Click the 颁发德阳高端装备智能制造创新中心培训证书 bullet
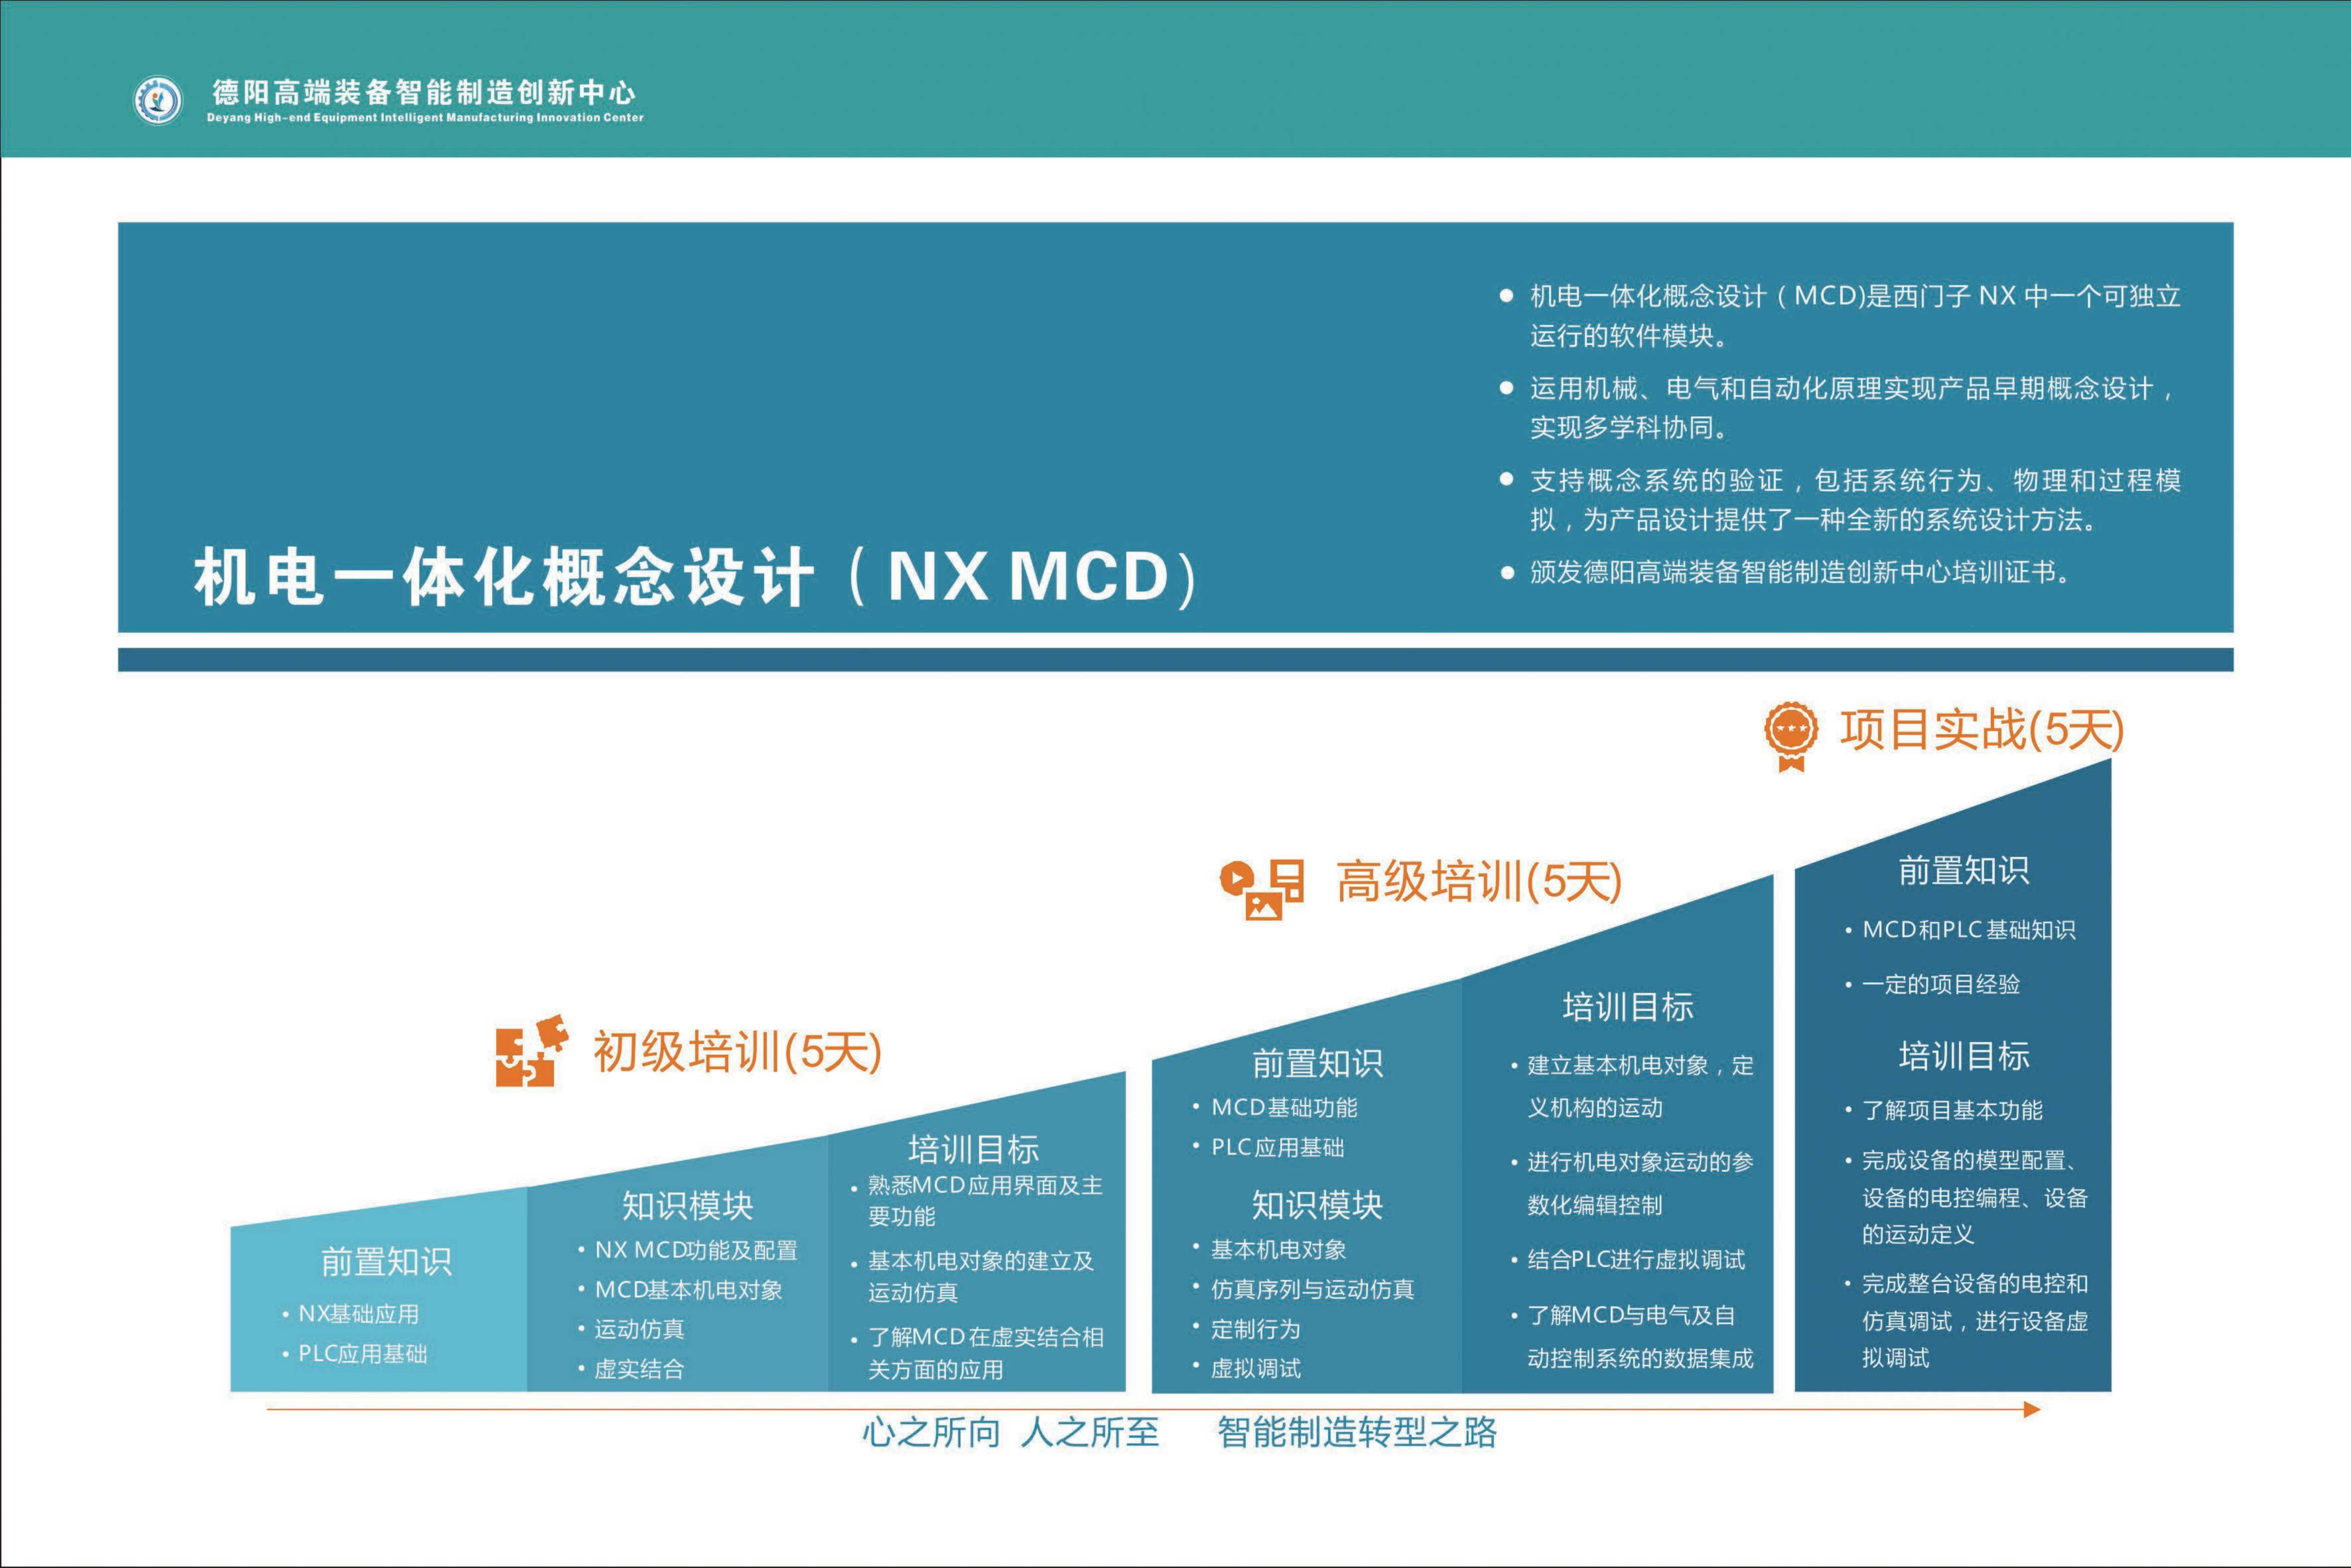 tap(1799, 572)
